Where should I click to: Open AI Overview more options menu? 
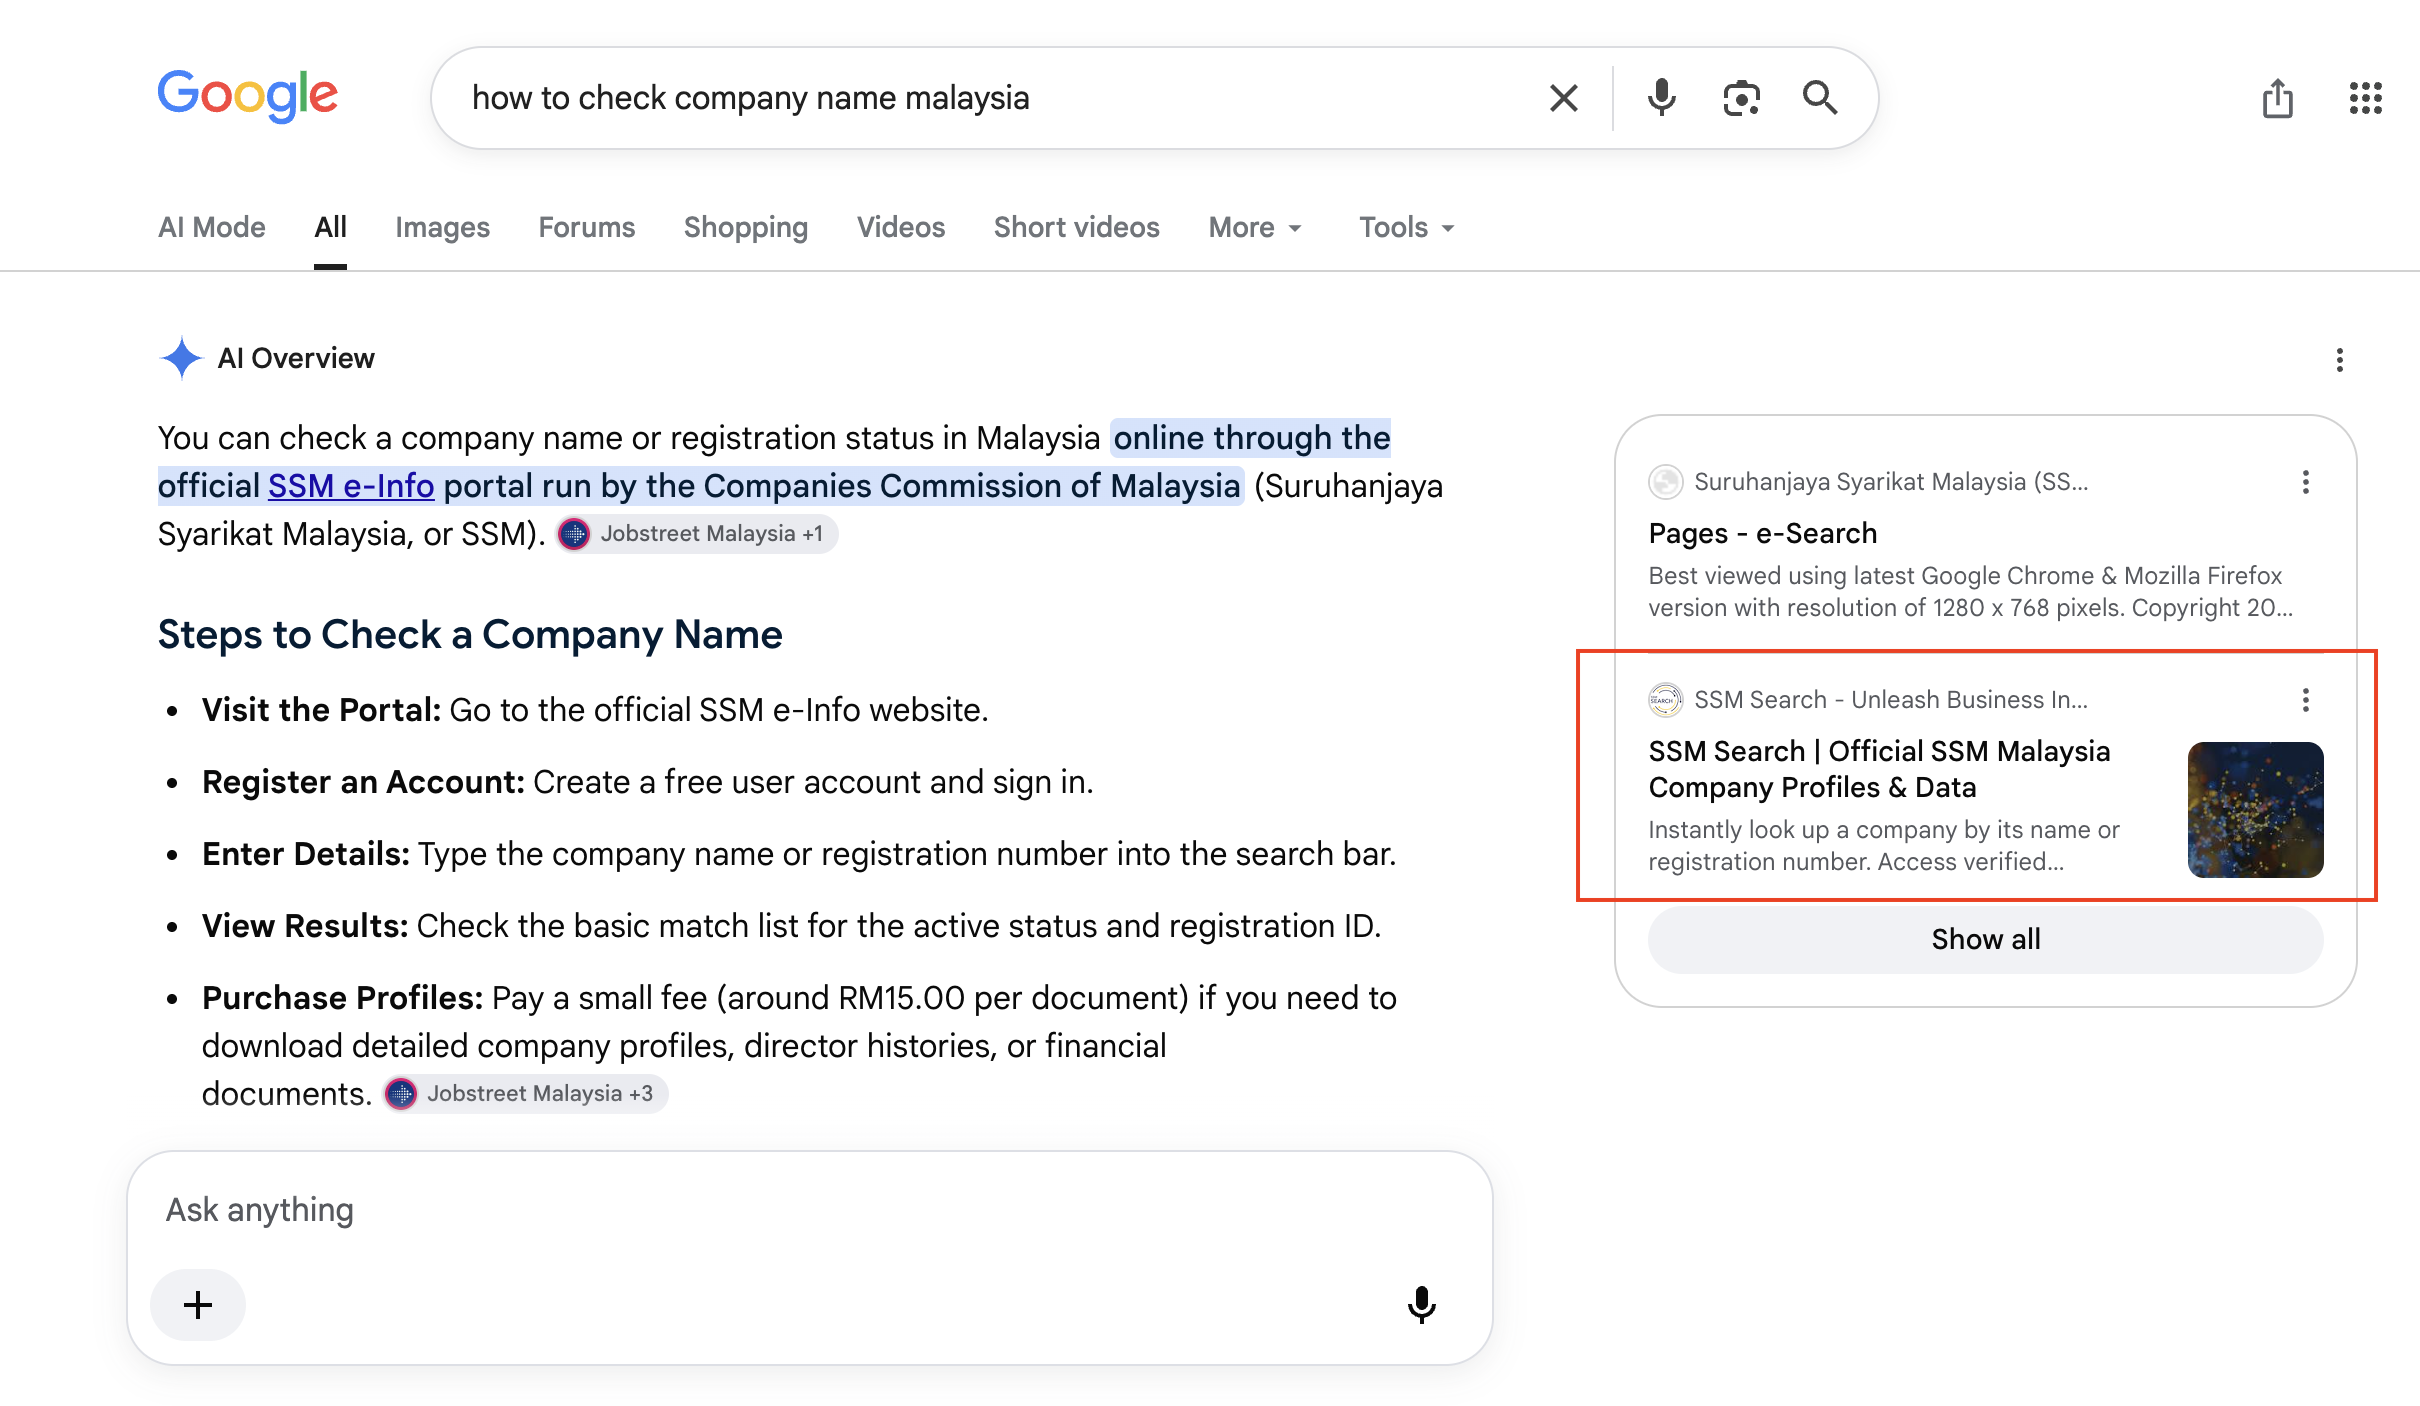tap(2339, 360)
